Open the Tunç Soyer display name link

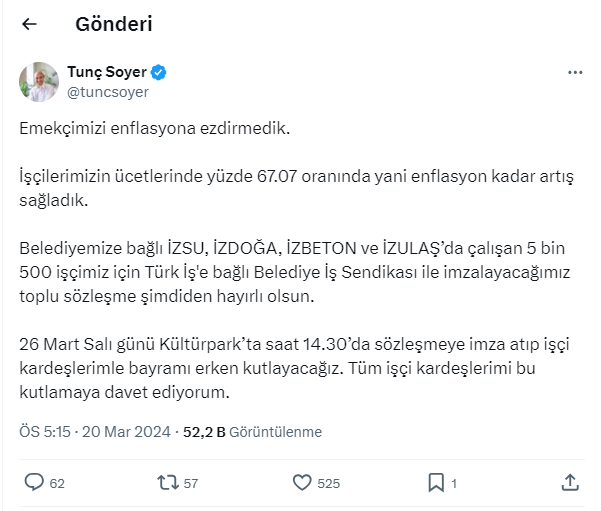tap(106, 73)
